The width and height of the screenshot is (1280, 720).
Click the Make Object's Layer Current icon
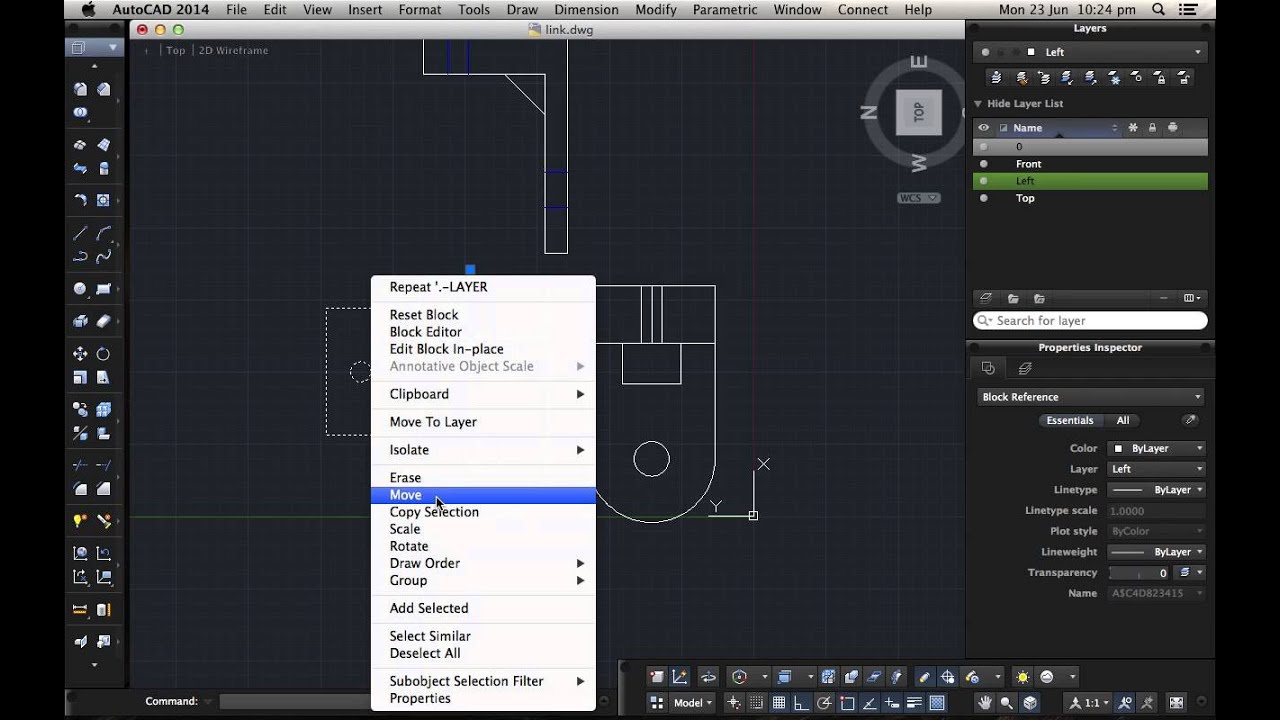point(996,77)
